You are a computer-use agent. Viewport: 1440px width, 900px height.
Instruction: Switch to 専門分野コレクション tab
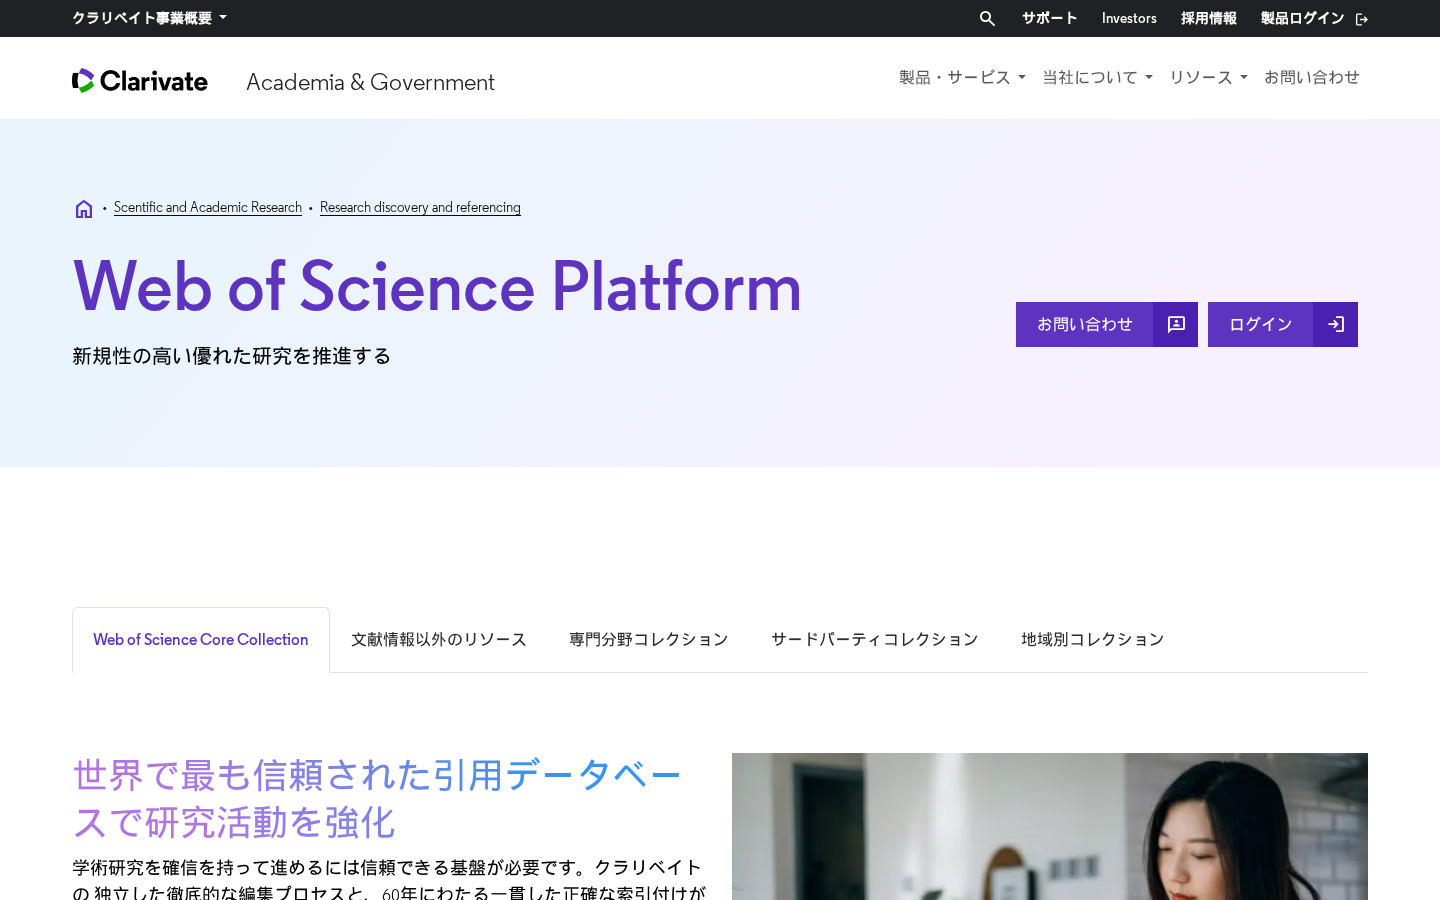[x=649, y=640]
